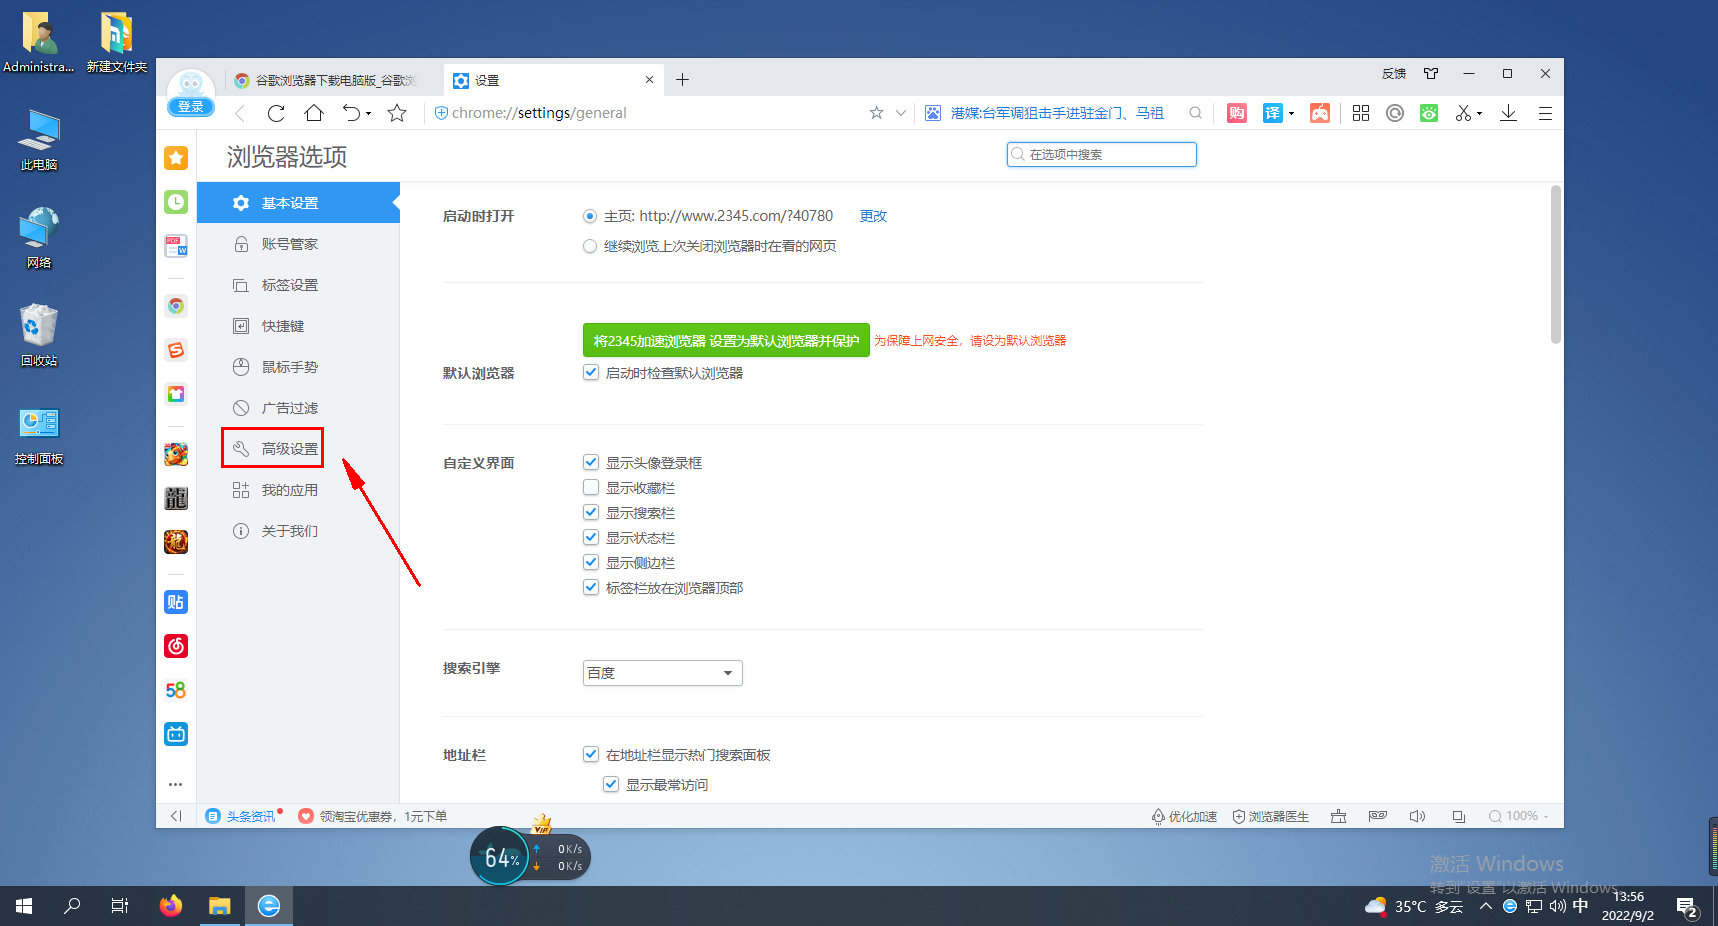Click the skin shirt icon
The image size is (1718, 926).
pos(1431,73)
